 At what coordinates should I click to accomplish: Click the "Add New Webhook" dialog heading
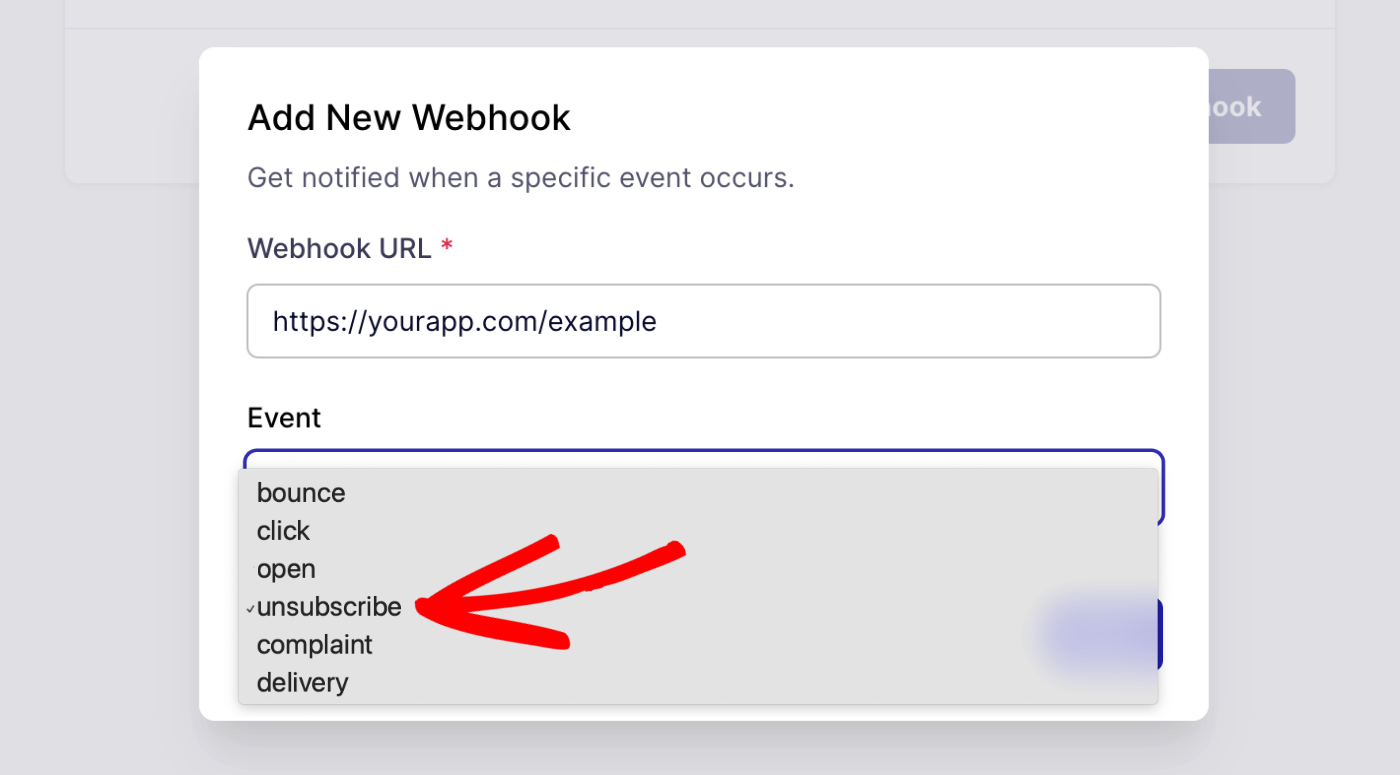(408, 118)
